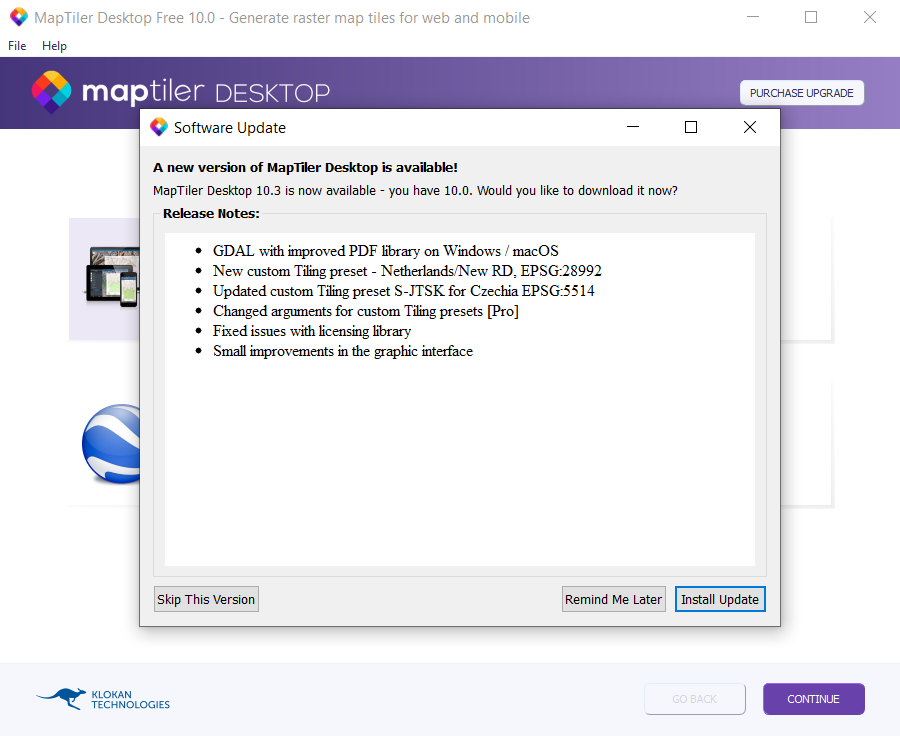Click Install Update to download version 10.3
This screenshot has height=736, width=900.
pyautogui.click(x=720, y=598)
